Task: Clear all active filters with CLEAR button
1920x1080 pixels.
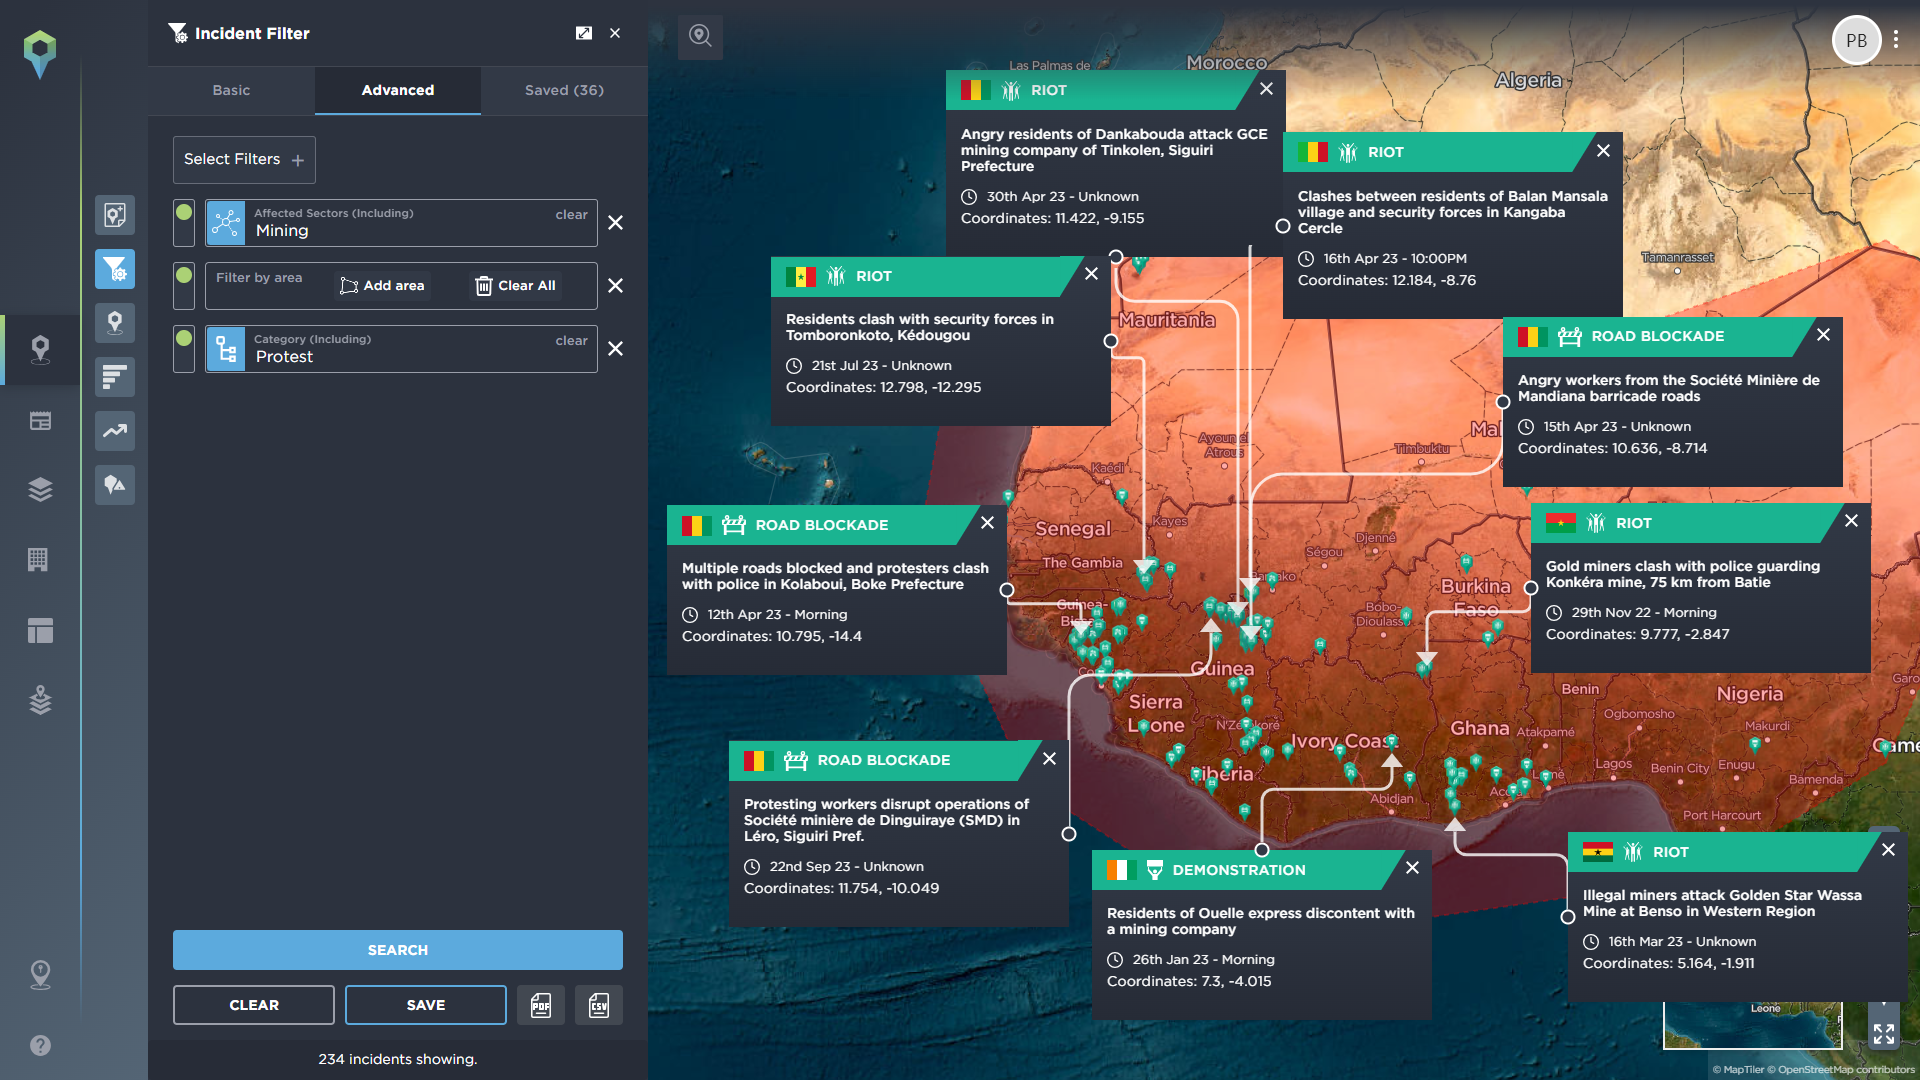Action: click(x=253, y=1005)
